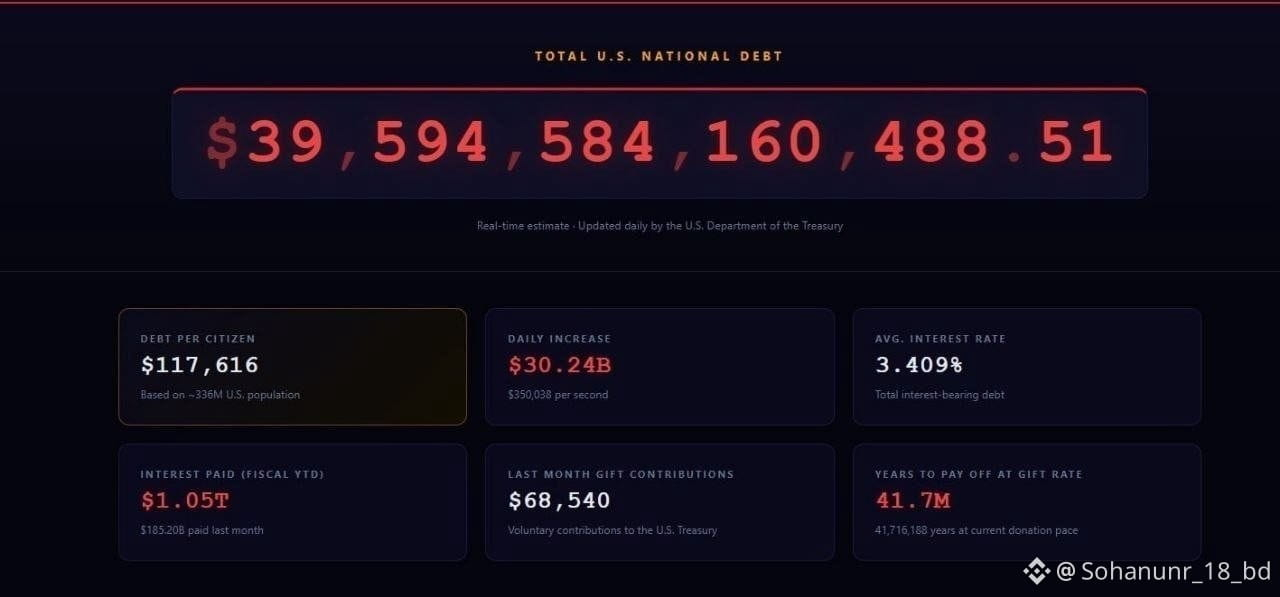The width and height of the screenshot is (1280, 597).
Task: Click the large national debt counter display
Action: point(660,143)
